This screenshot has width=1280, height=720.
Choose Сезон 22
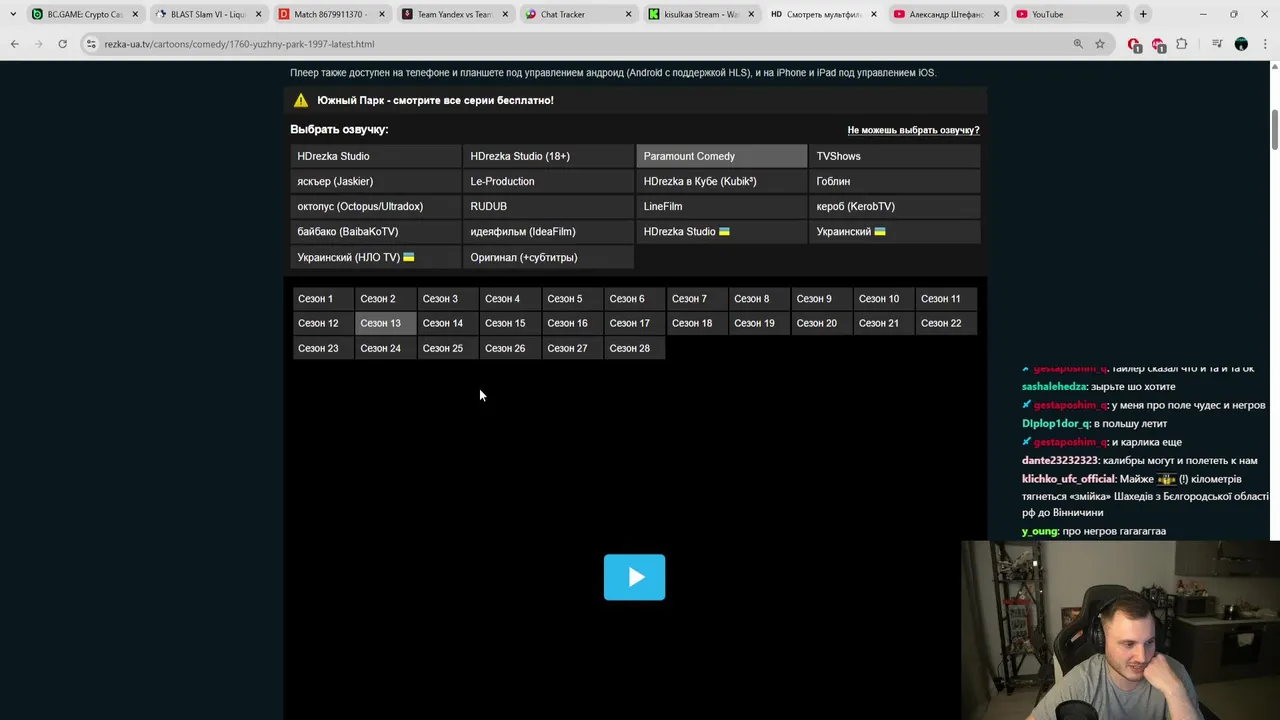pyautogui.click(x=945, y=323)
